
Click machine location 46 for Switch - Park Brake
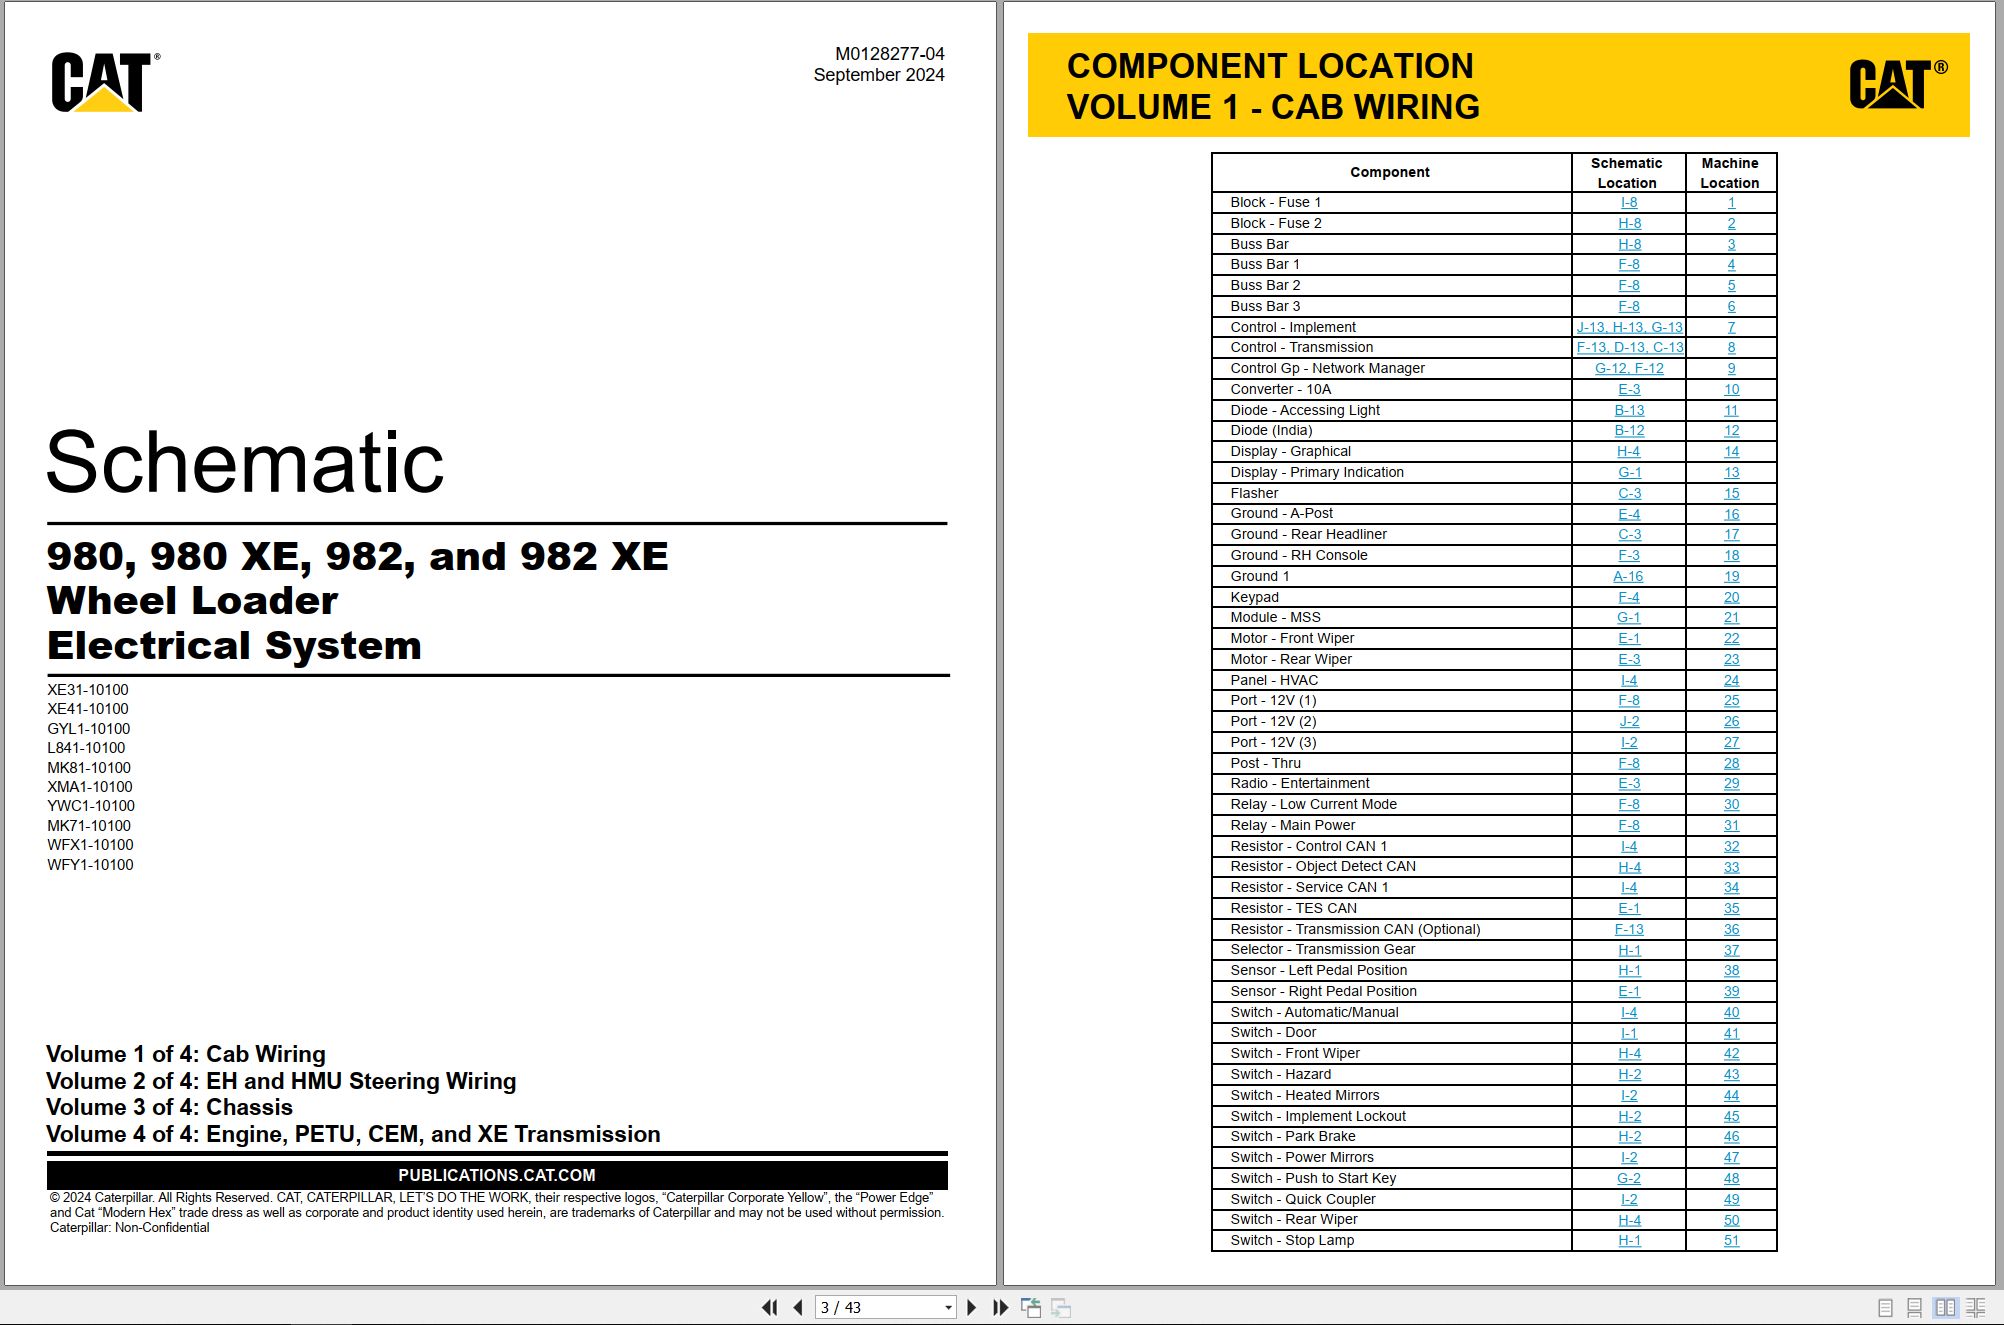tap(1731, 1136)
